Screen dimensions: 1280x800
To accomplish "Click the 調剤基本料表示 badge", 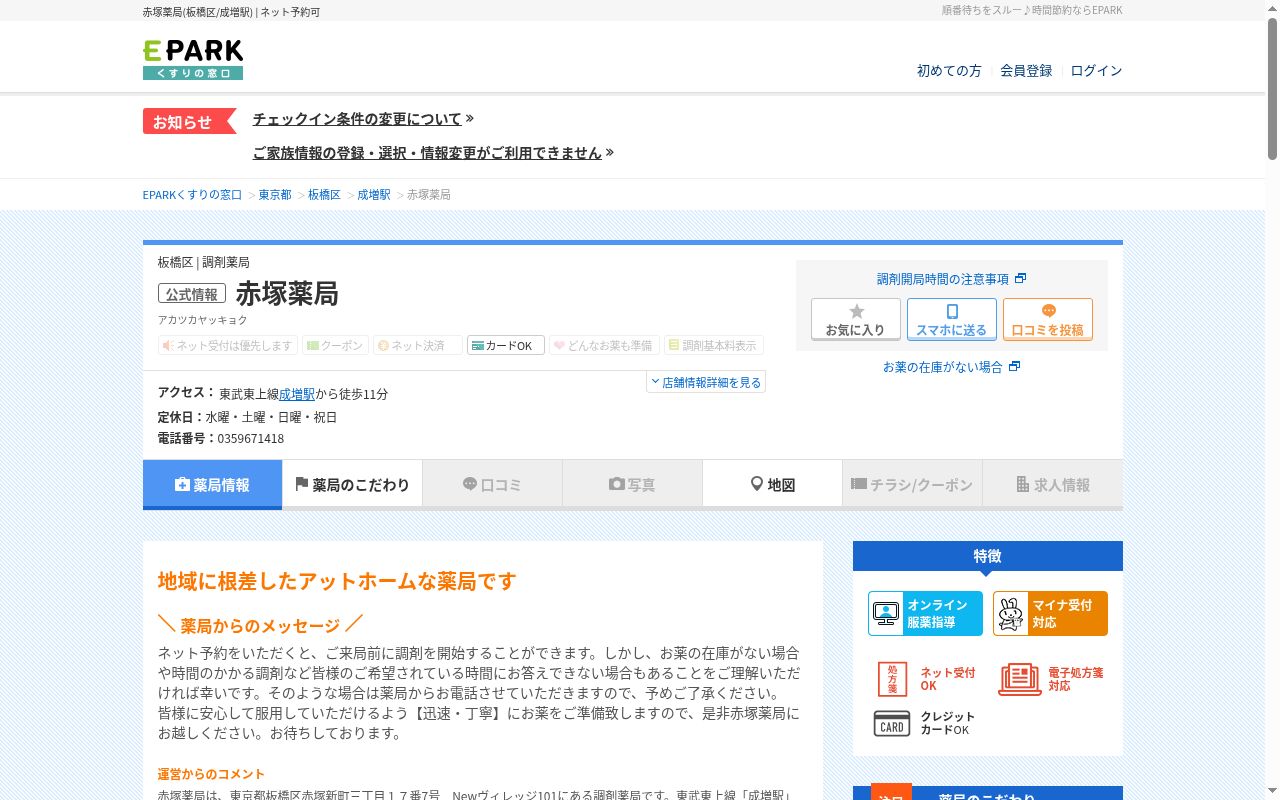I will point(713,345).
